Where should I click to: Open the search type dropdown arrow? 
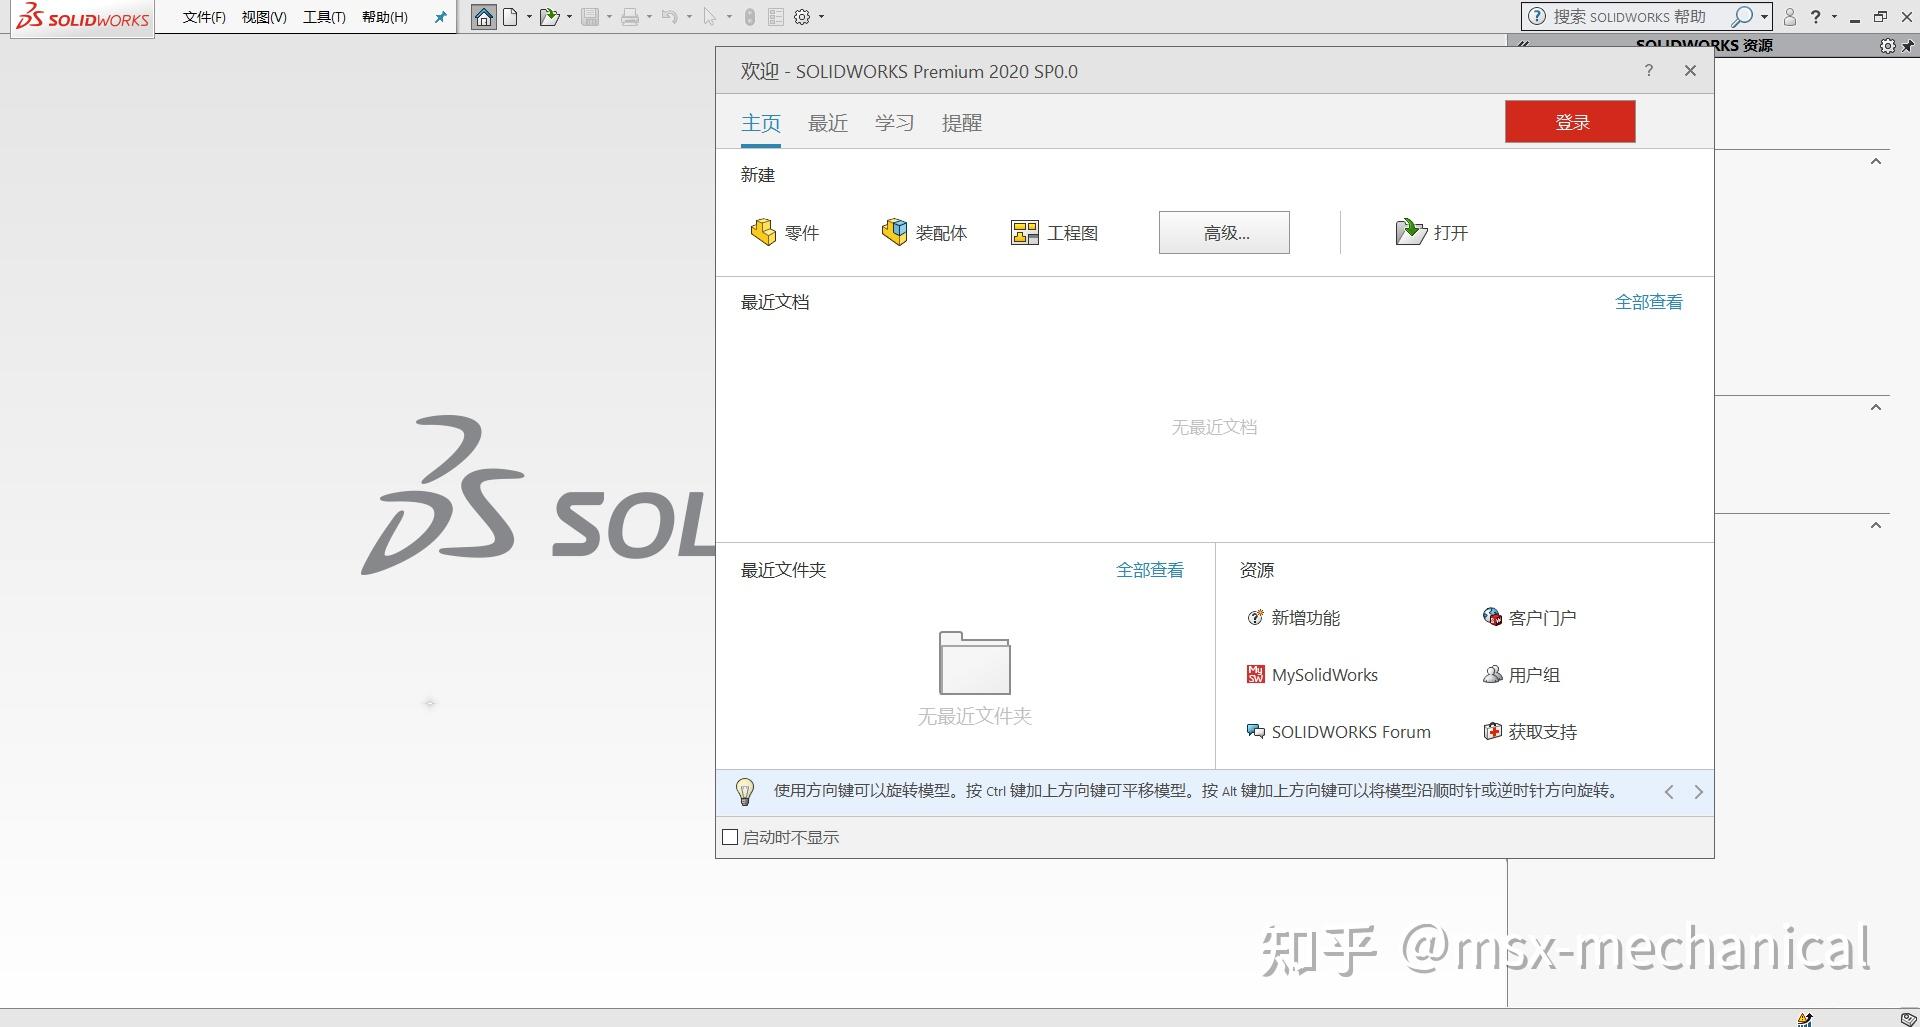(1764, 17)
